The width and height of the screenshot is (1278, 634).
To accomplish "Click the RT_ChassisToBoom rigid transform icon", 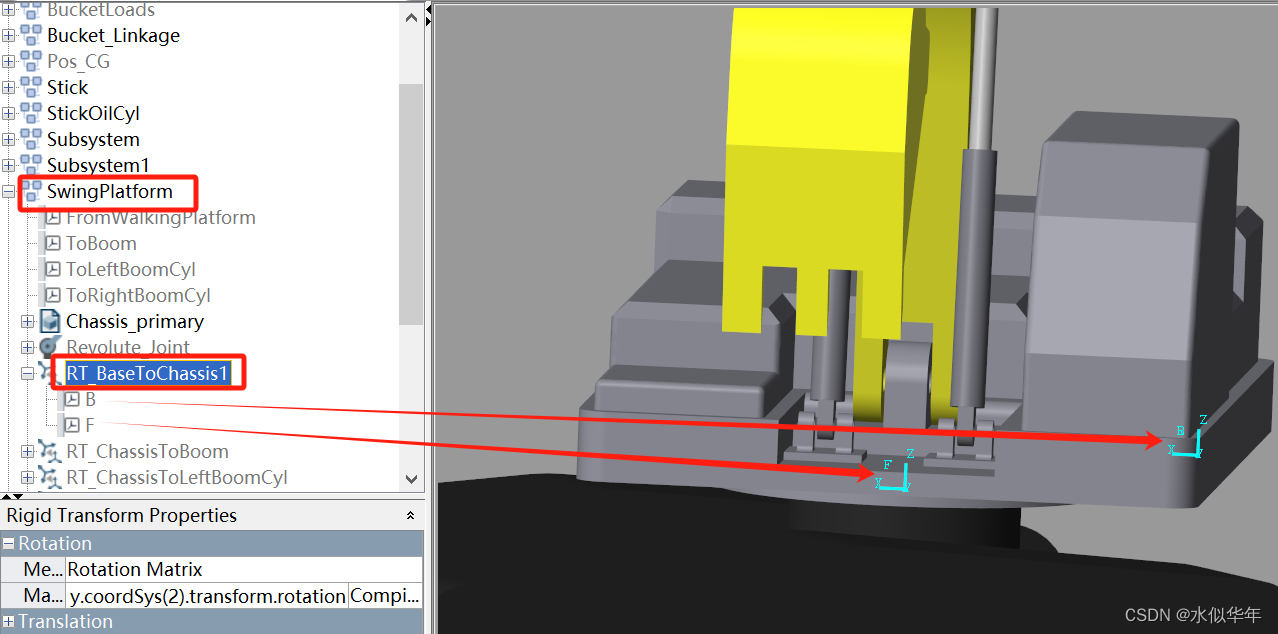I will click(47, 451).
